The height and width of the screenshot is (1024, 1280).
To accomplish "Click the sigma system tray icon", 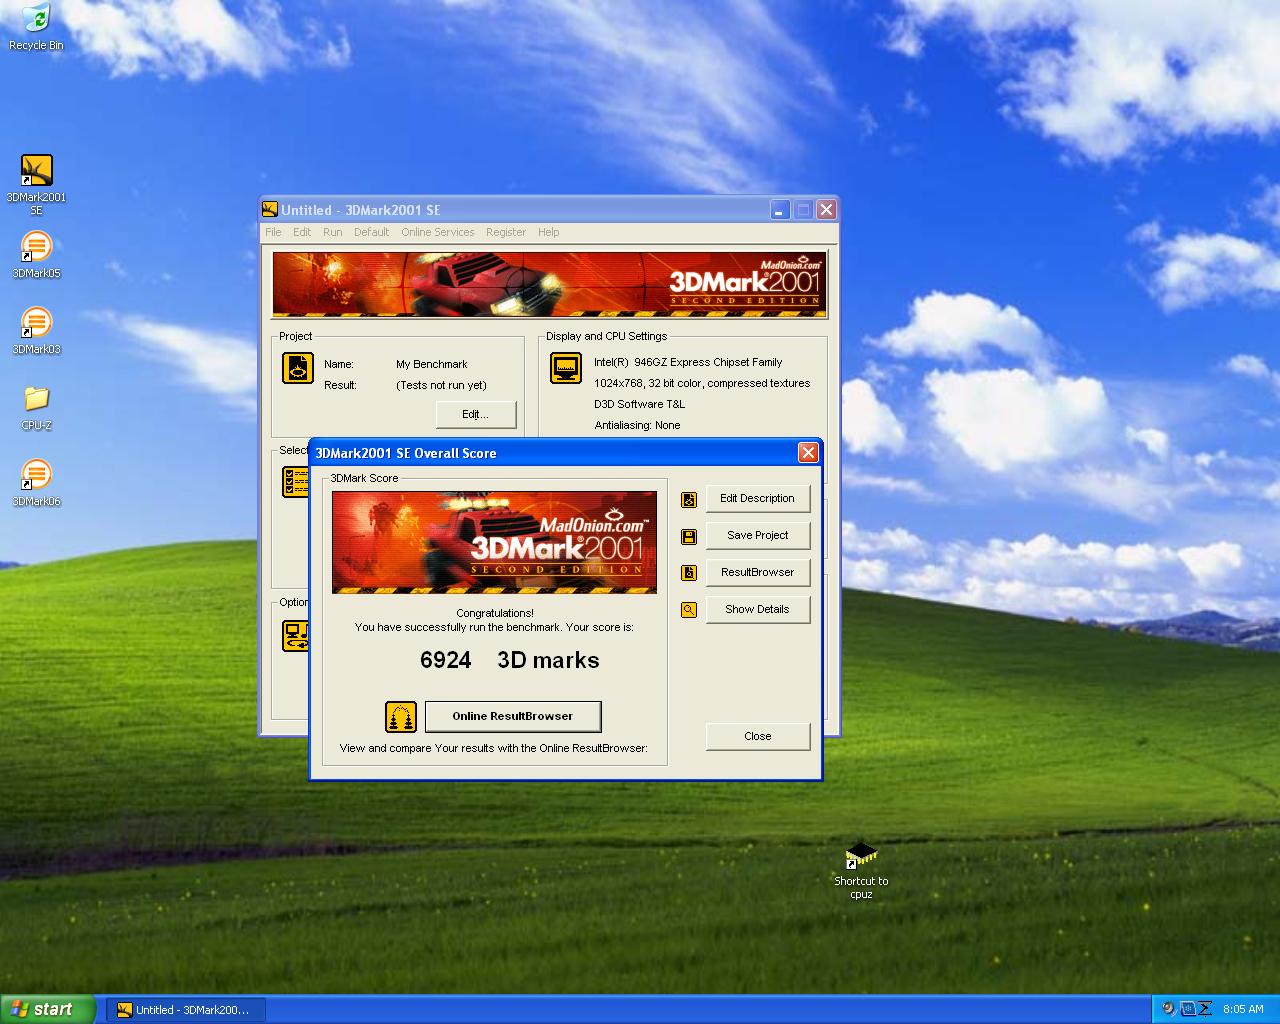I will [x=1205, y=1009].
